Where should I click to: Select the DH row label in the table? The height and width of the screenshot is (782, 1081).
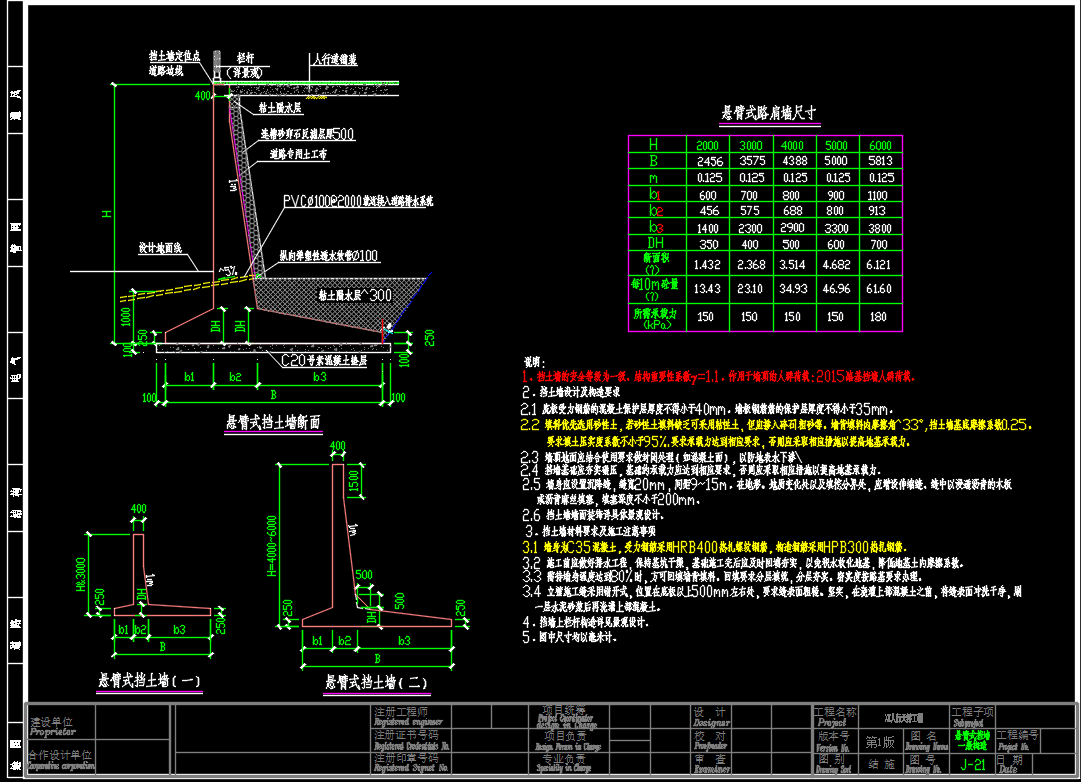655,243
